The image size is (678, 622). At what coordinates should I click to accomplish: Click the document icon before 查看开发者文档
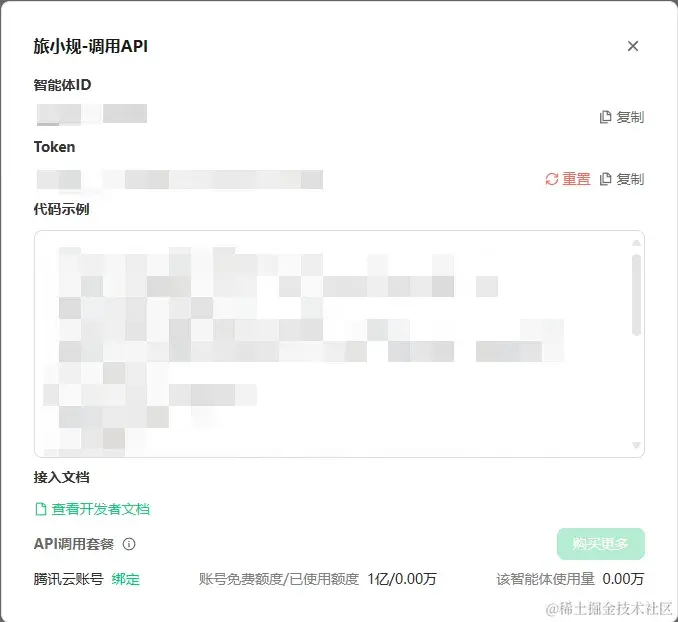(x=41, y=509)
